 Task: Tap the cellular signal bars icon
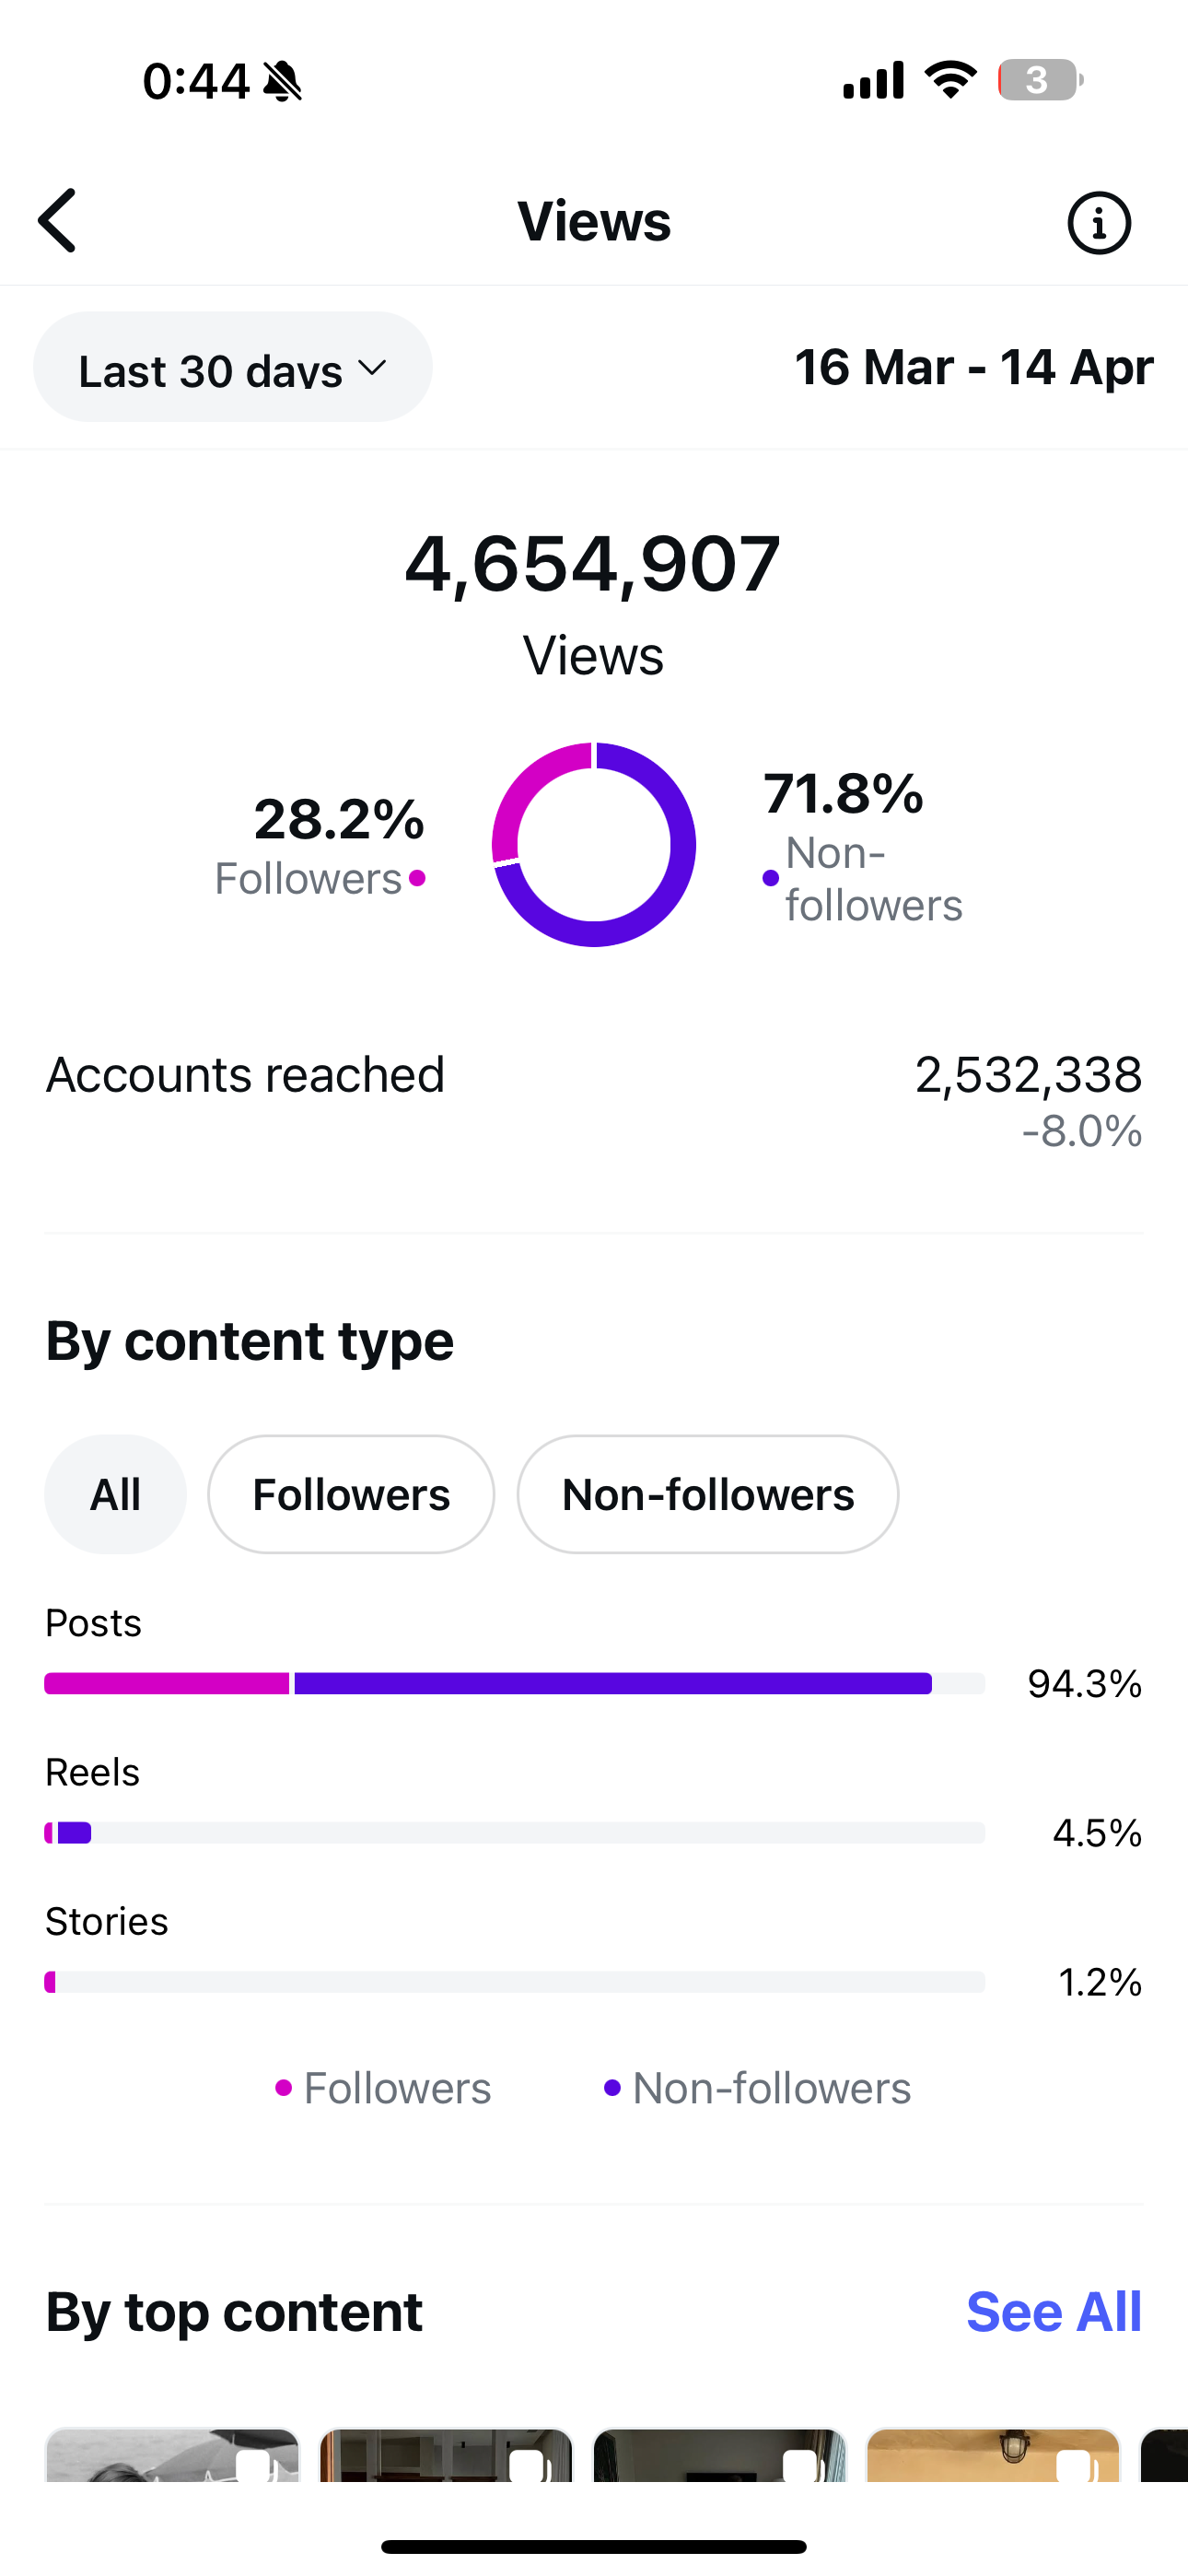pos(873,80)
